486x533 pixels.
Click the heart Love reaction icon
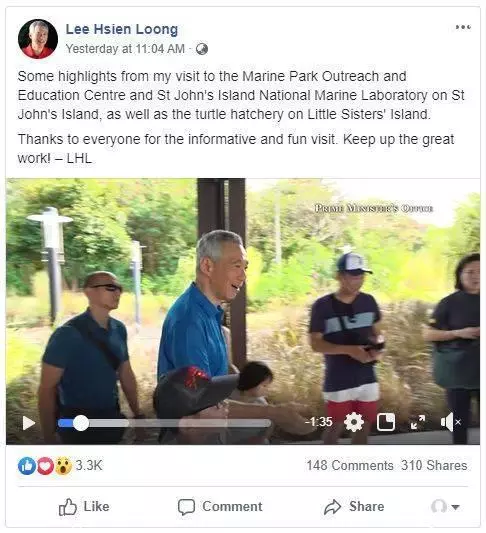(45, 466)
